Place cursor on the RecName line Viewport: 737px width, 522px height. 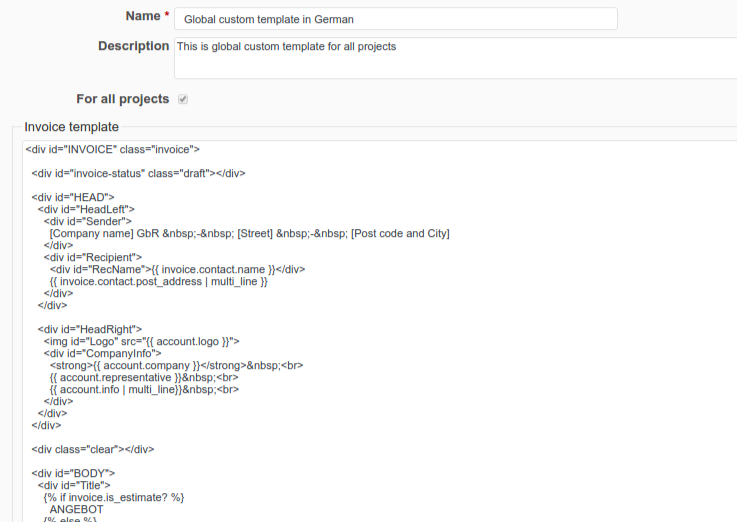coord(177,269)
